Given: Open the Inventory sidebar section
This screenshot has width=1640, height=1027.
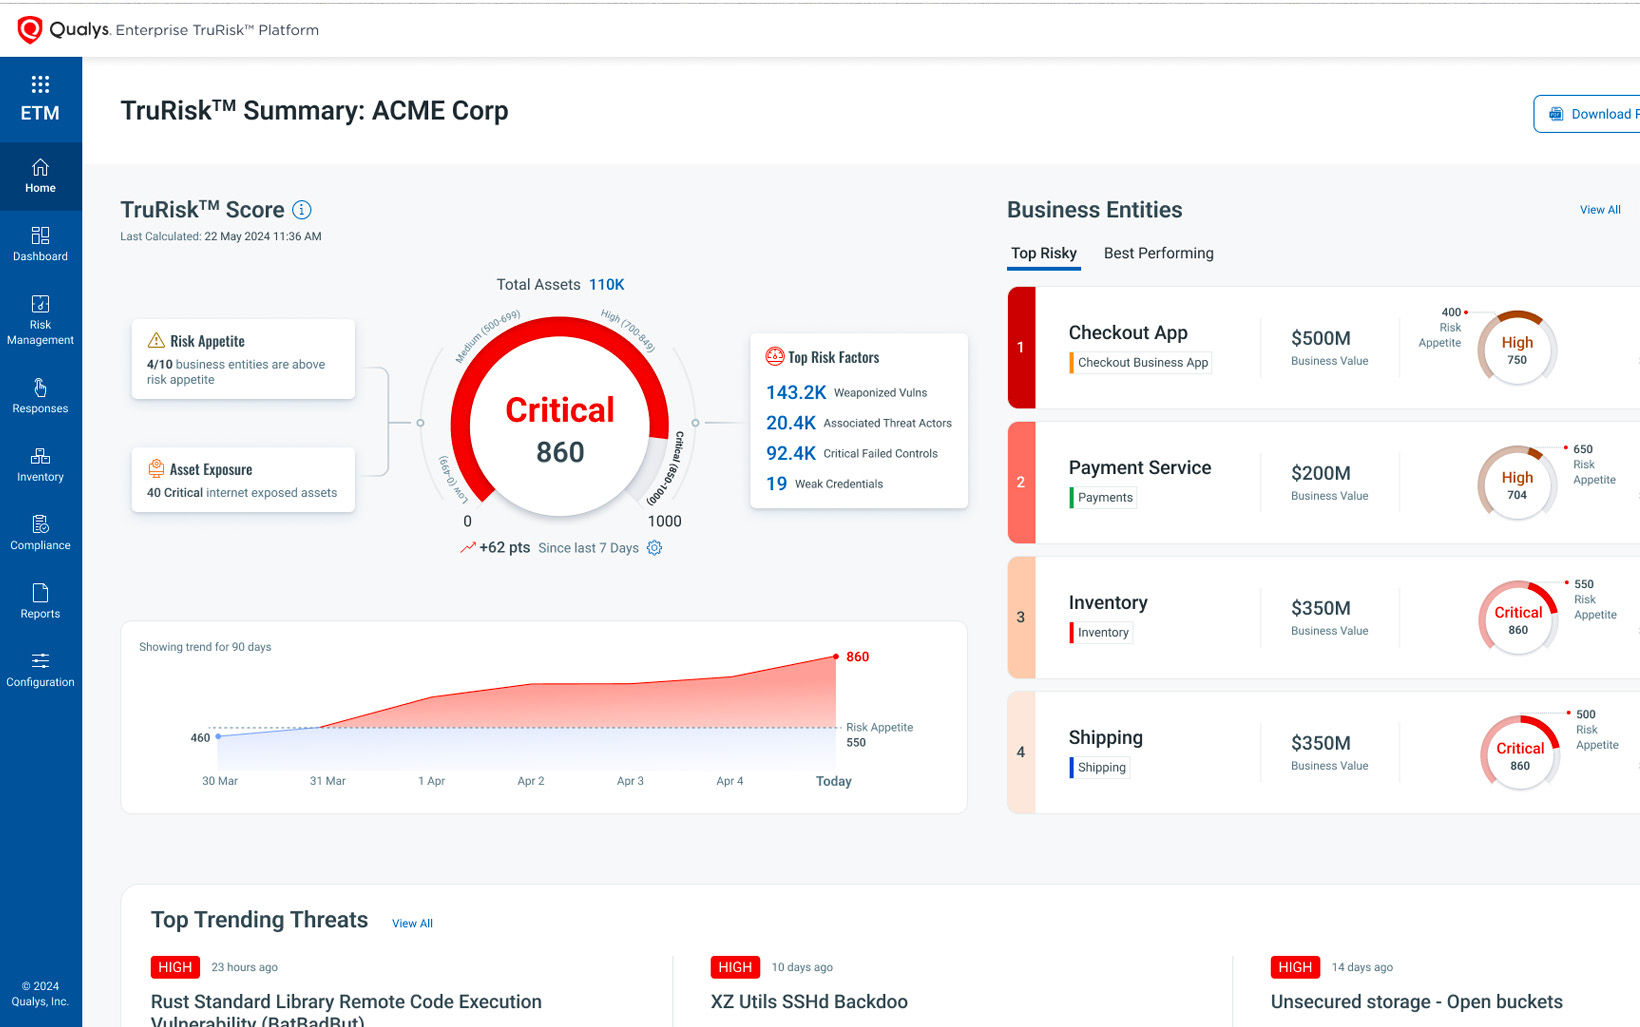Looking at the screenshot, I should [40, 465].
